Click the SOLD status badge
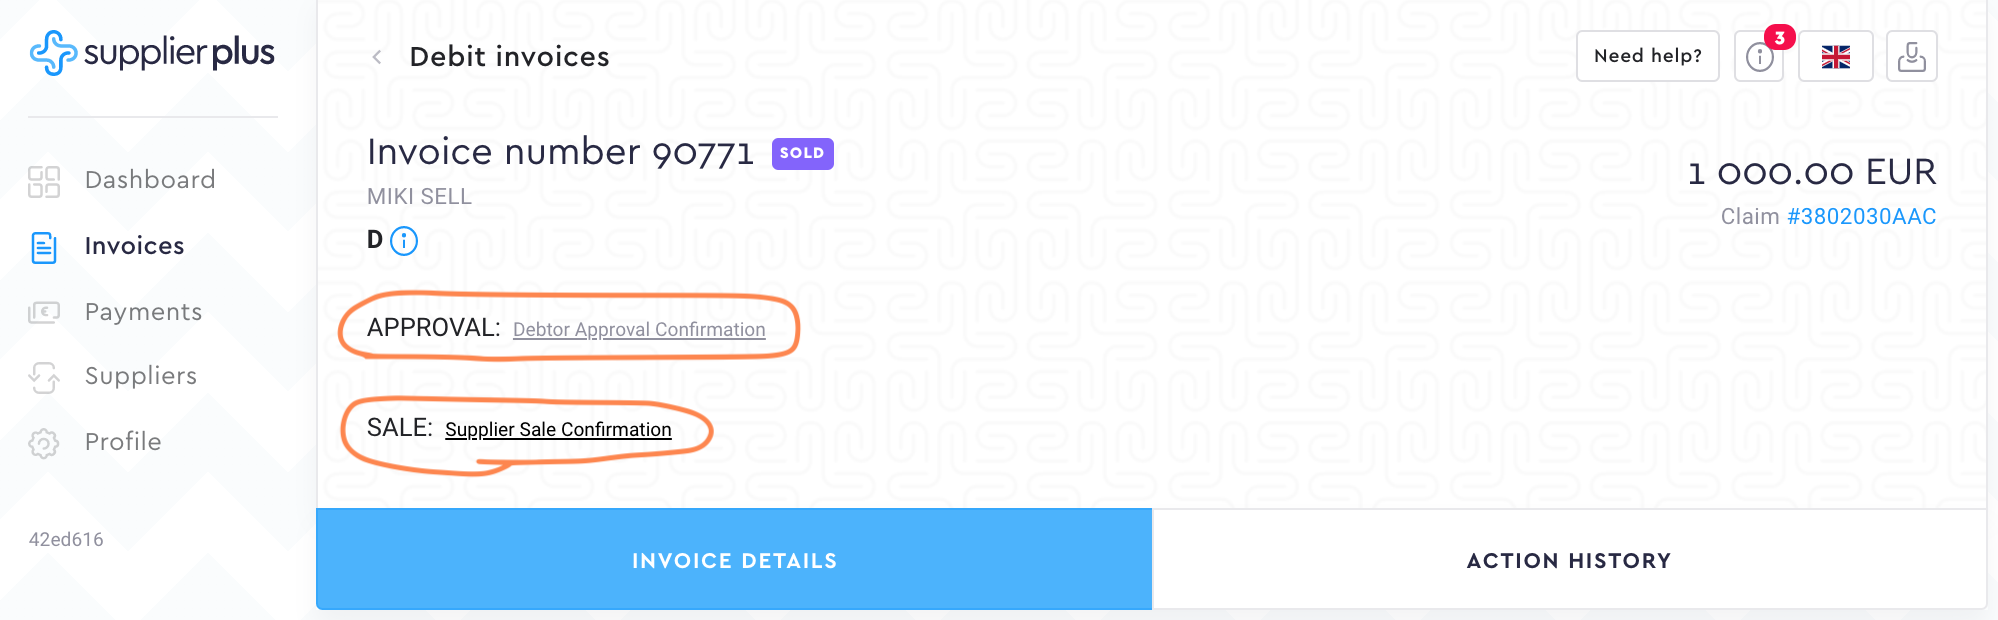 [x=802, y=154]
